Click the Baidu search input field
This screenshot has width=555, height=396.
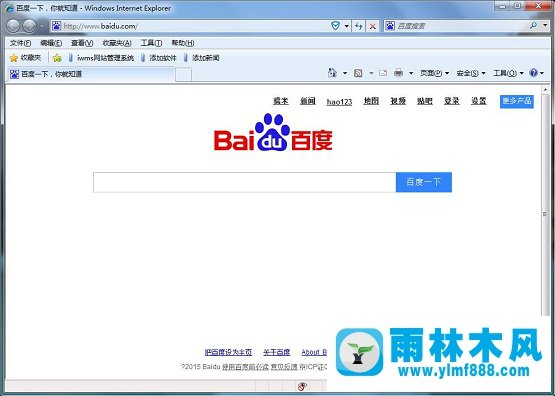(245, 182)
